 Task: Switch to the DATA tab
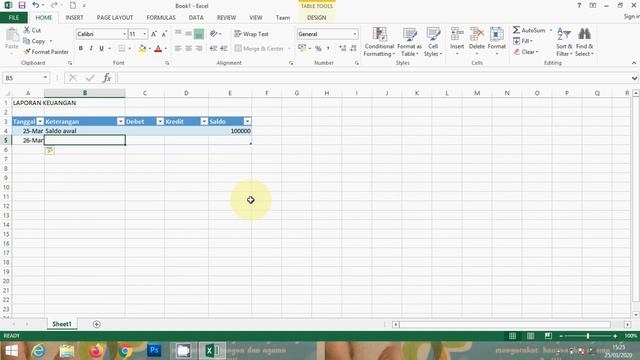196,18
